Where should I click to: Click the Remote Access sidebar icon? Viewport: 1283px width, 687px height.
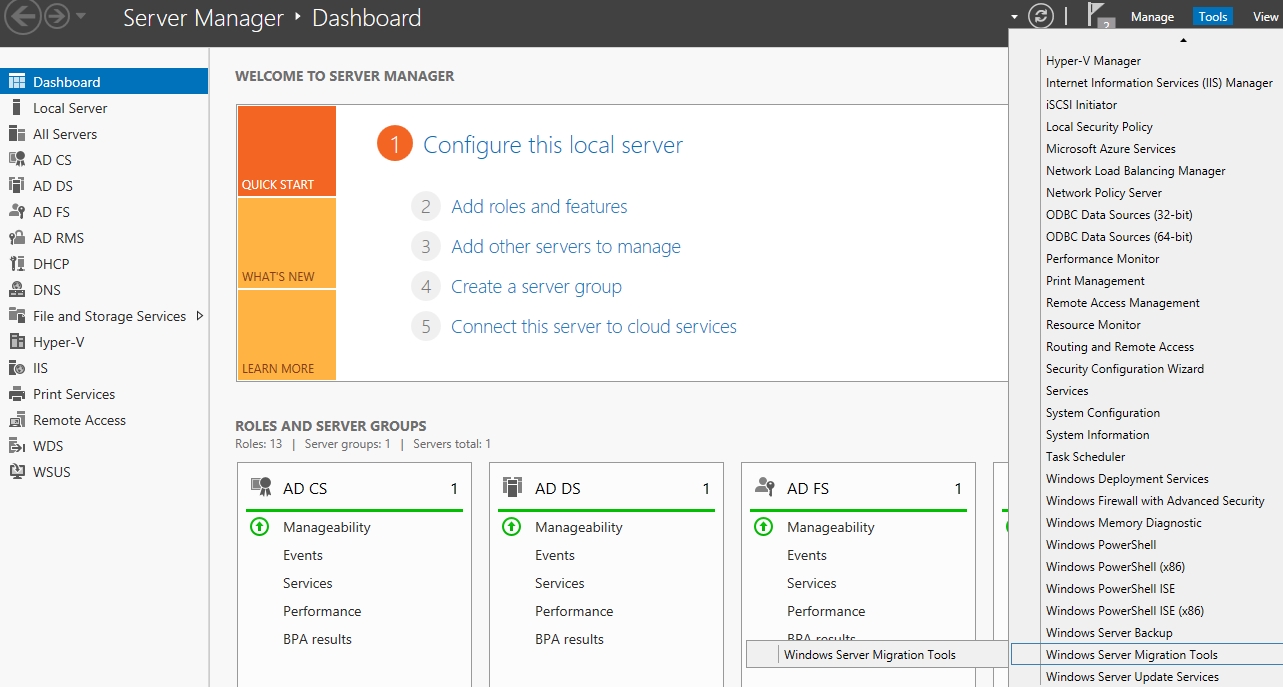pyautogui.click(x=16, y=420)
